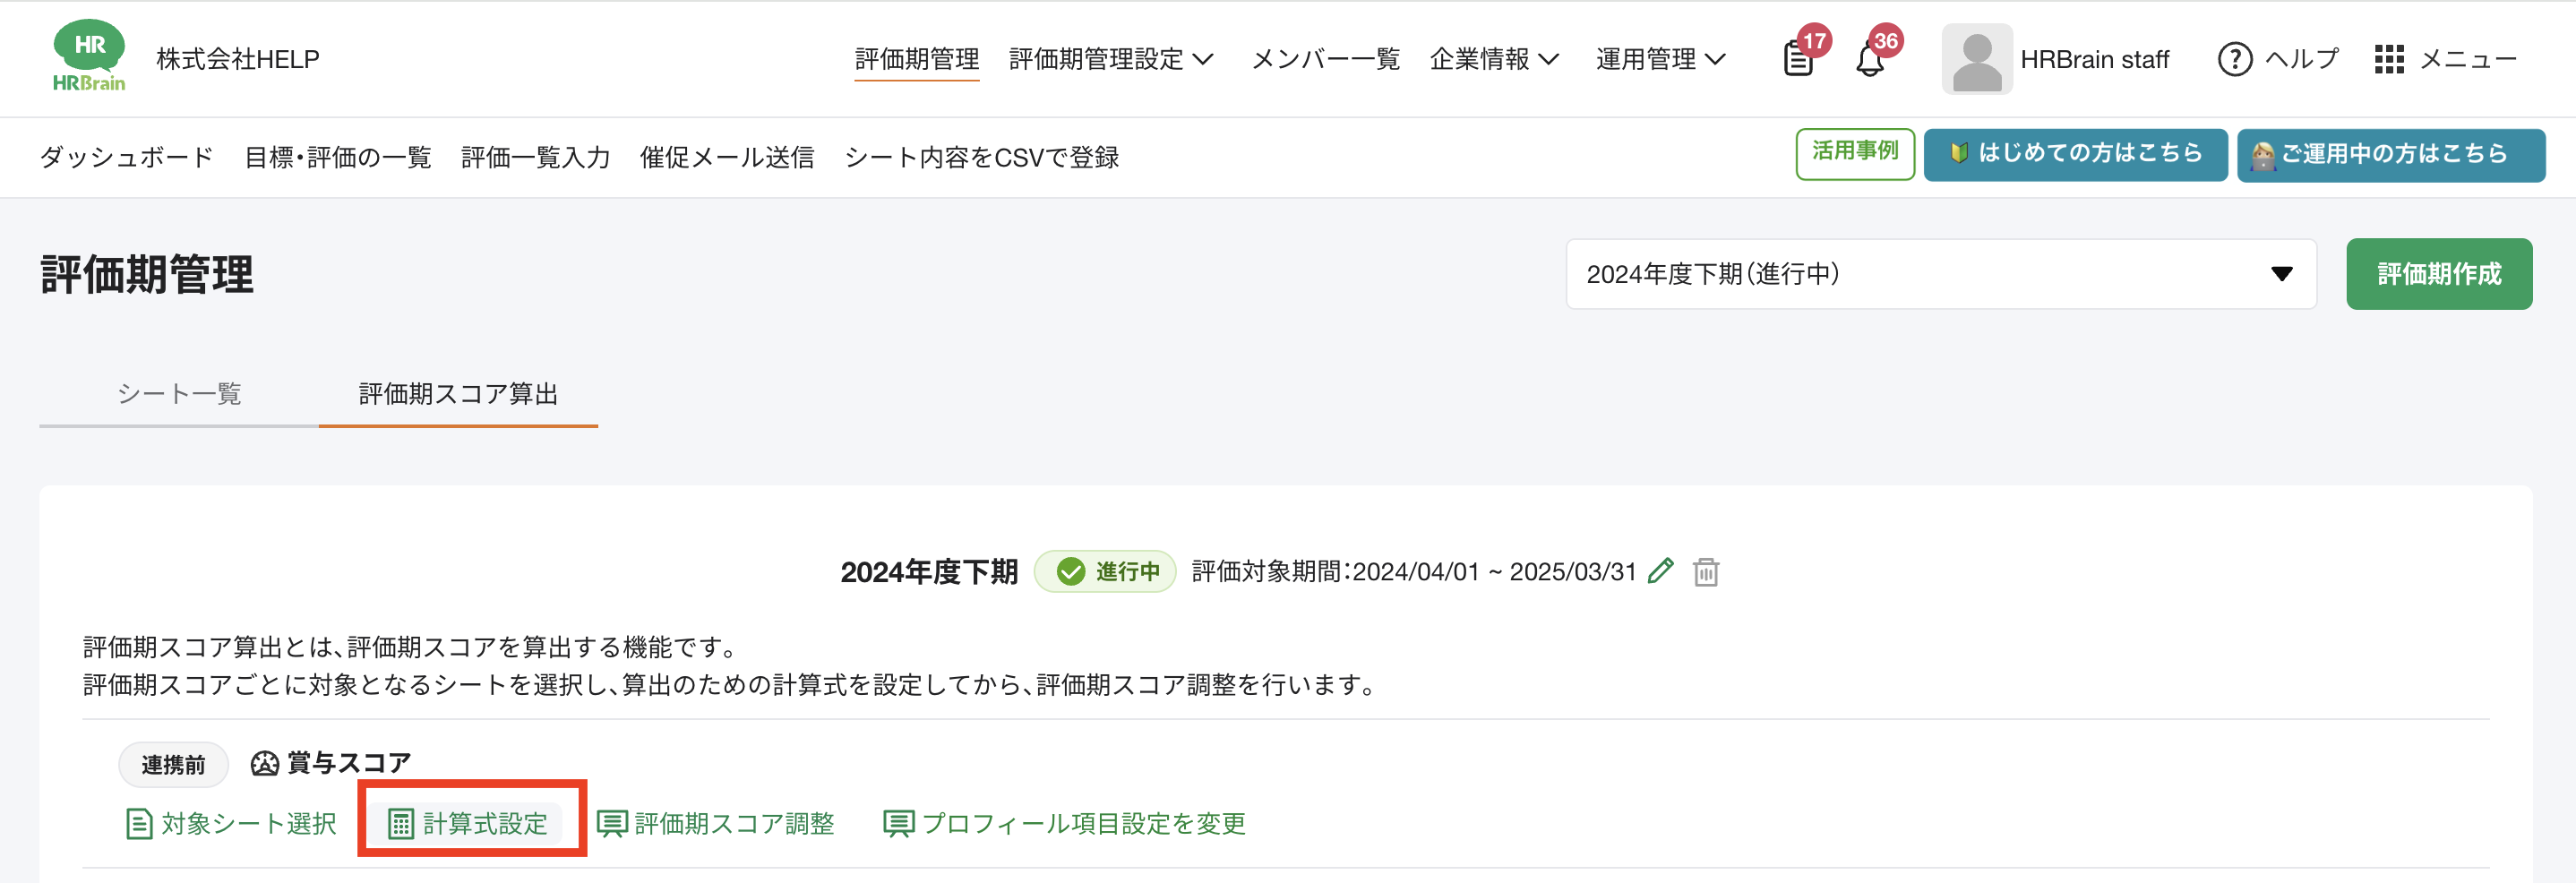Open the notification bell
This screenshot has height=883, width=2576.
click(x=1869, y=60)
